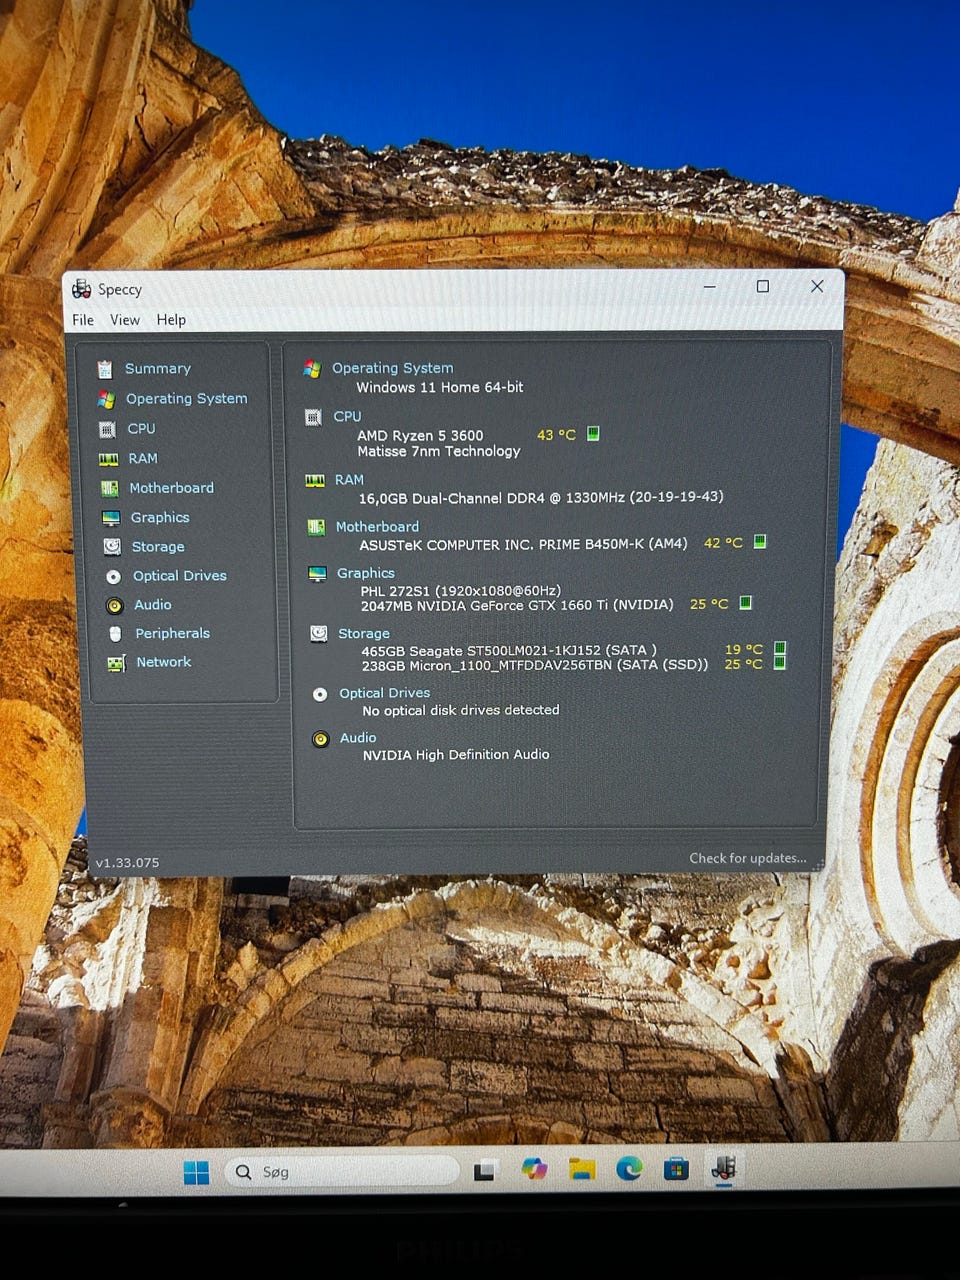Image resolution: width=960 pixels, height=1280 pixels.
Task: Click GPU temperature indicator beside 25 °C
Action: [745, 603]
